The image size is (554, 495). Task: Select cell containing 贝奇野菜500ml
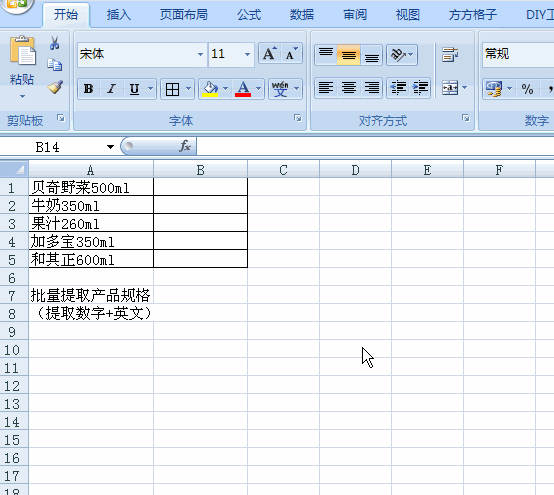(x=91, y=187)
